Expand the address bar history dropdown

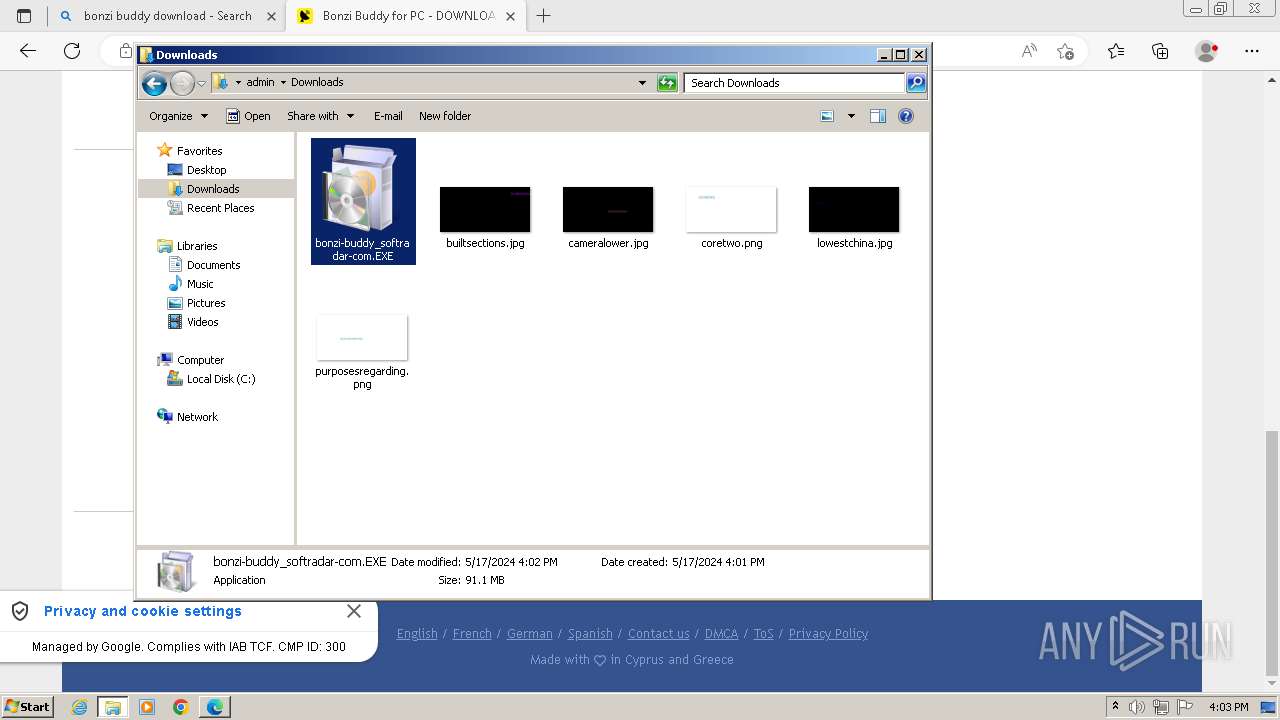642,83
